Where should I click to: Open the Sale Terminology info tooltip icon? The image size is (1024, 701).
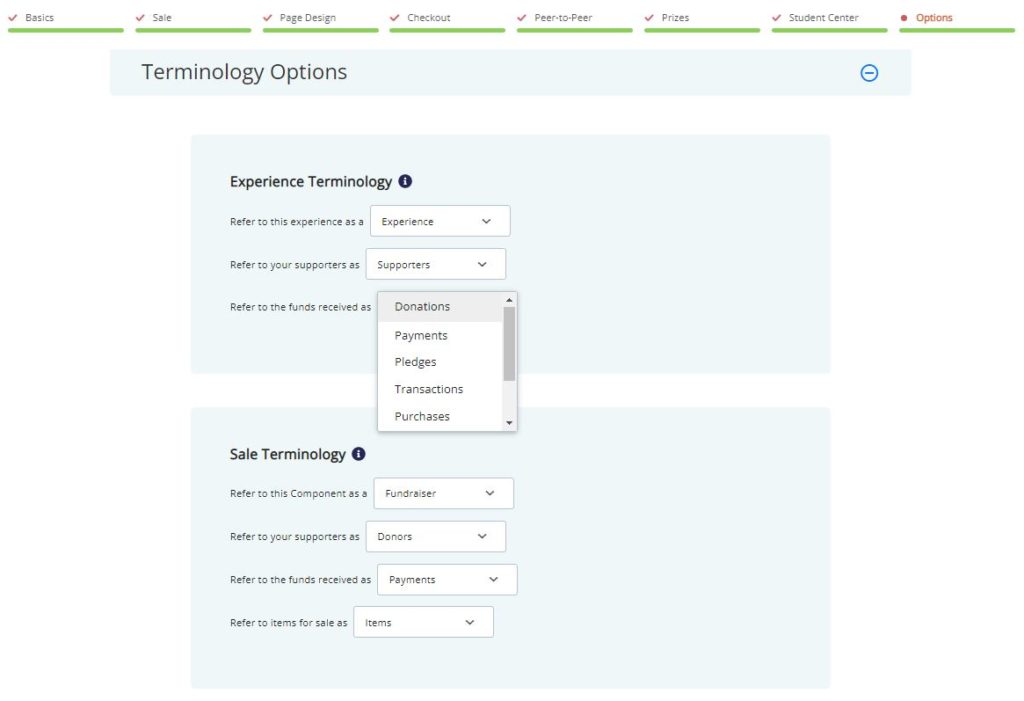358,453
